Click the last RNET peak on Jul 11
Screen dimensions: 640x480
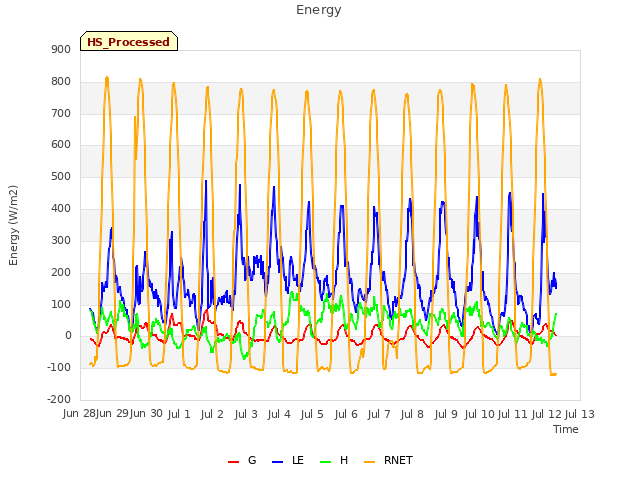point(540,79)
